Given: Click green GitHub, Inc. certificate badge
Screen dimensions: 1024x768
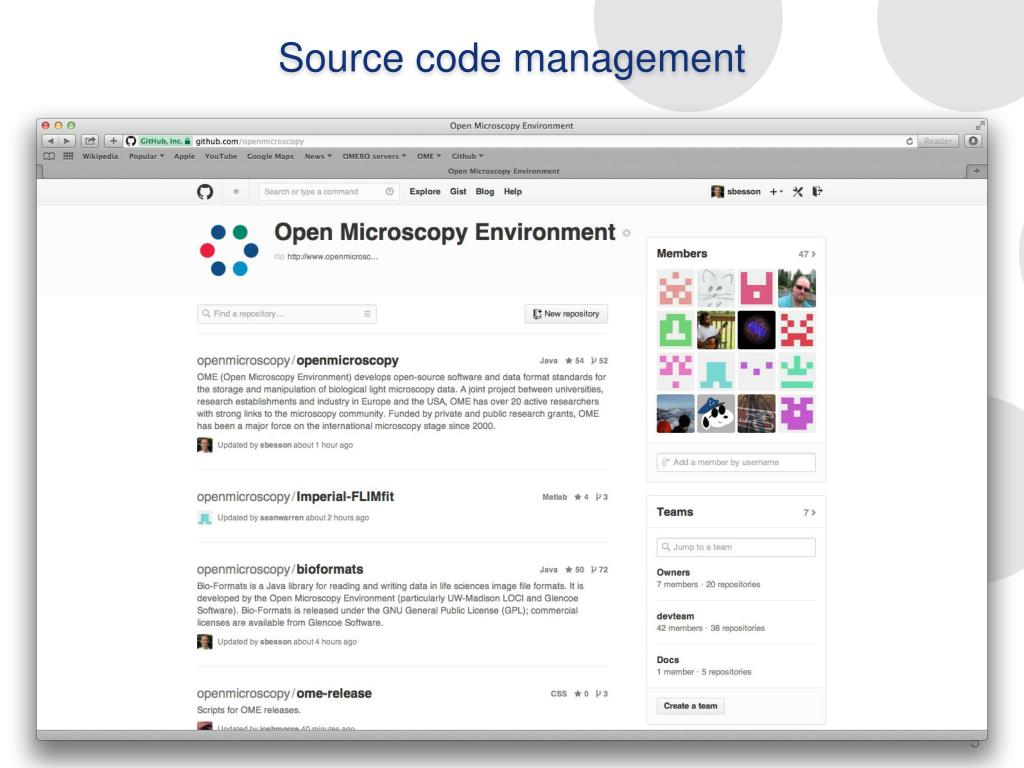Looking at the screenshot, I should (165, 141).
